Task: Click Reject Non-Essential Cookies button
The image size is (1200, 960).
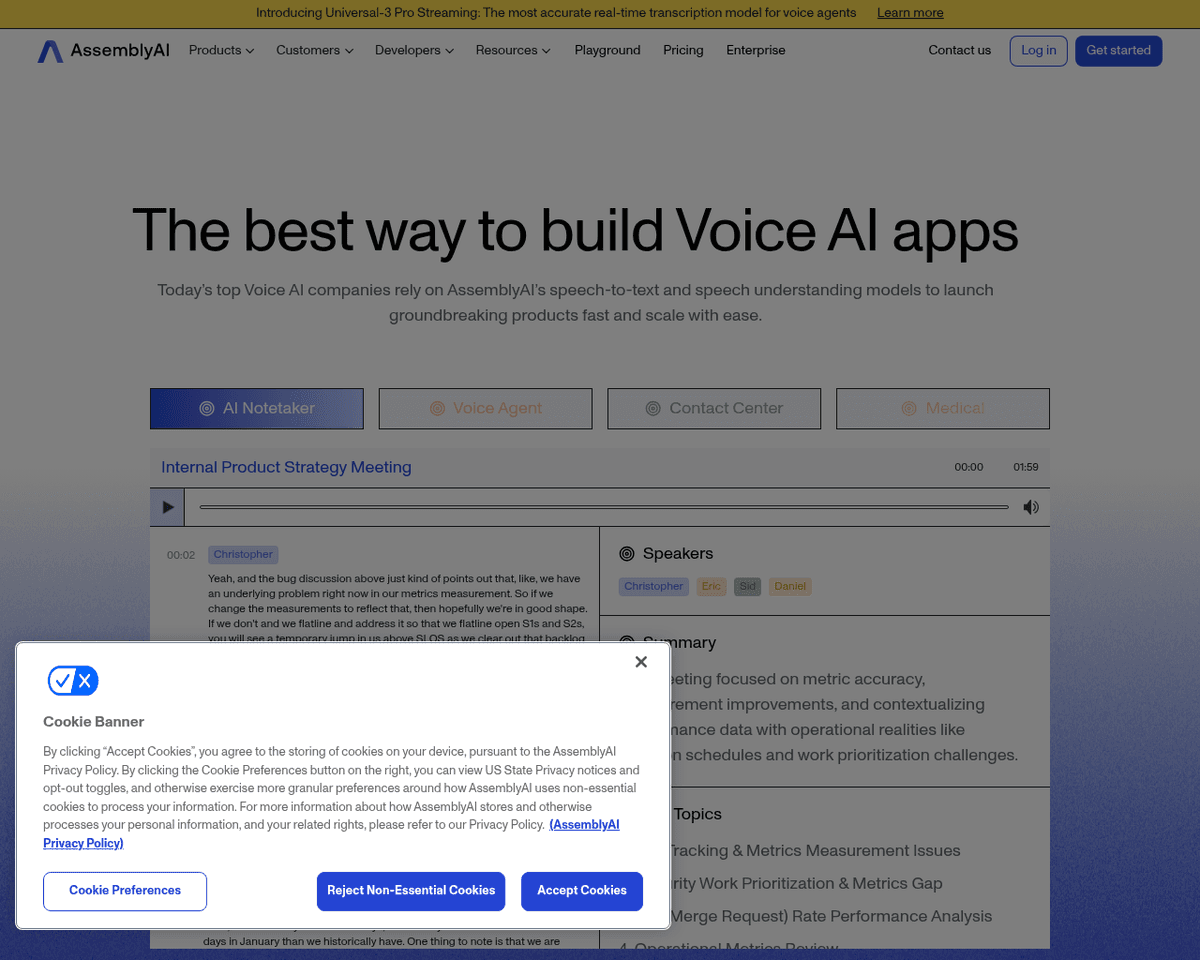Action: (x=411, y=890)
